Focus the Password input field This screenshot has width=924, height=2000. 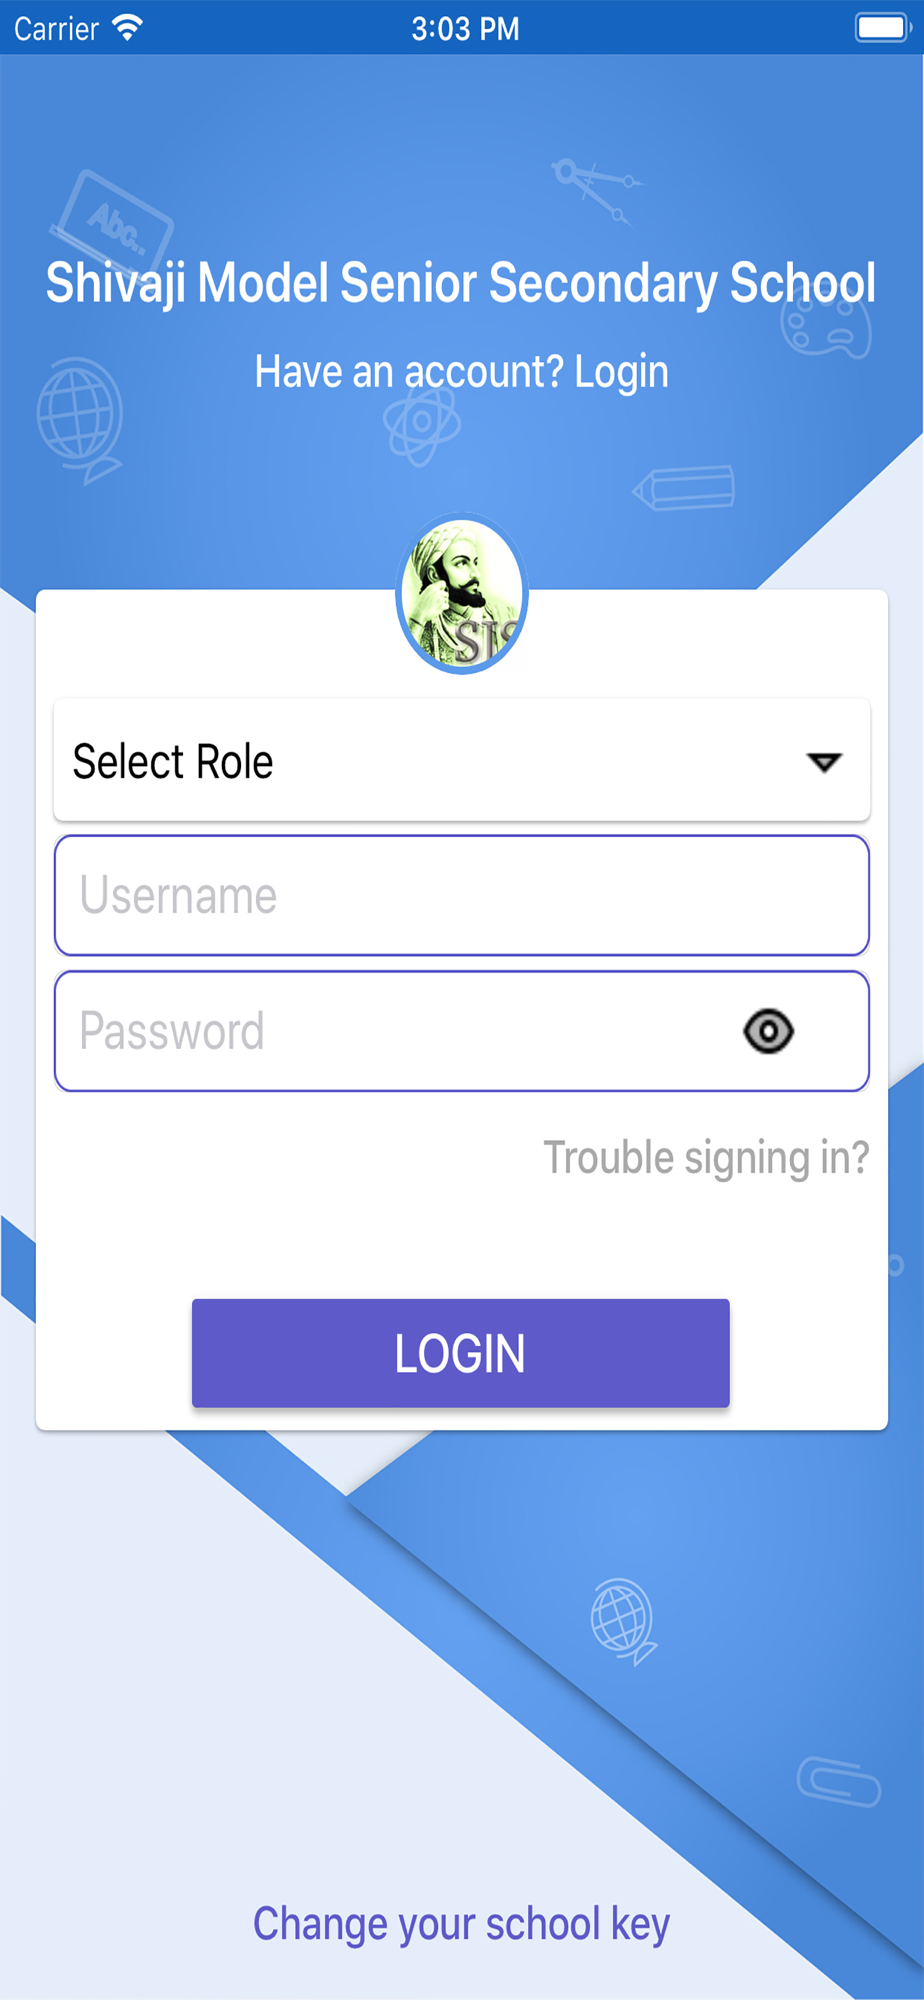pyautogui.click(x=462, y=1031)
